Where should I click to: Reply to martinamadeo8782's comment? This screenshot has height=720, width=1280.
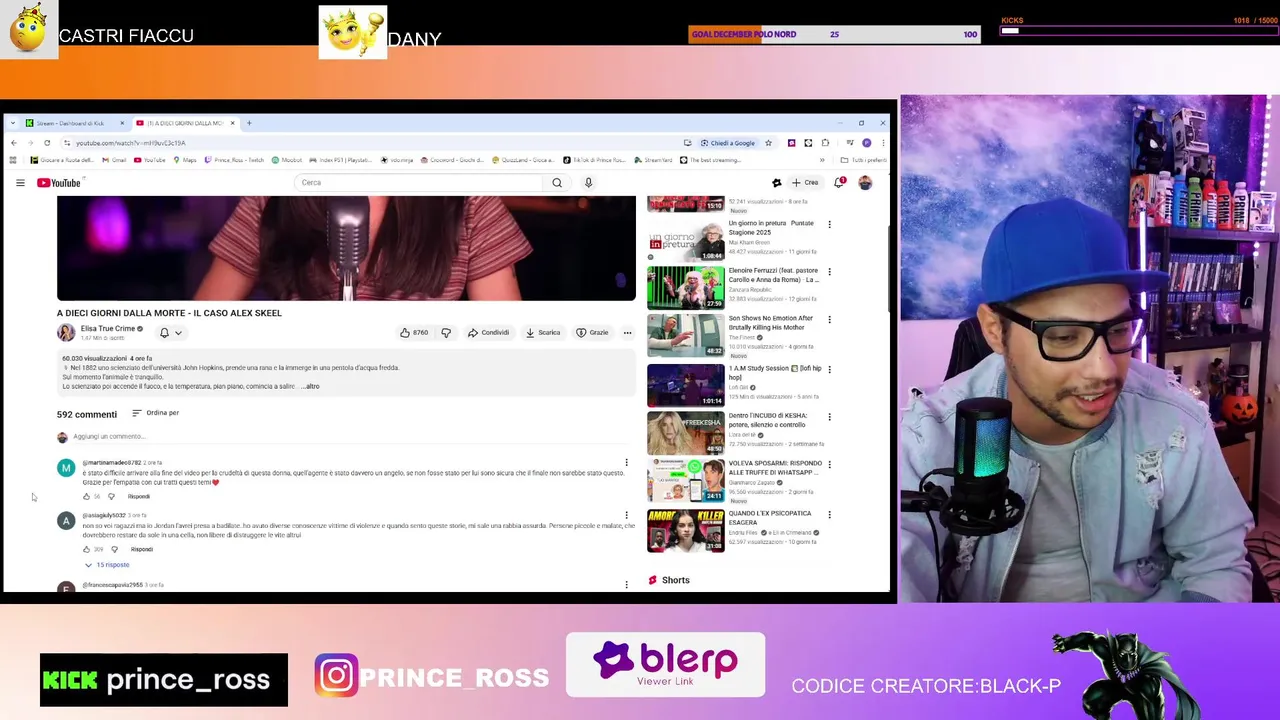pos(138,497)
